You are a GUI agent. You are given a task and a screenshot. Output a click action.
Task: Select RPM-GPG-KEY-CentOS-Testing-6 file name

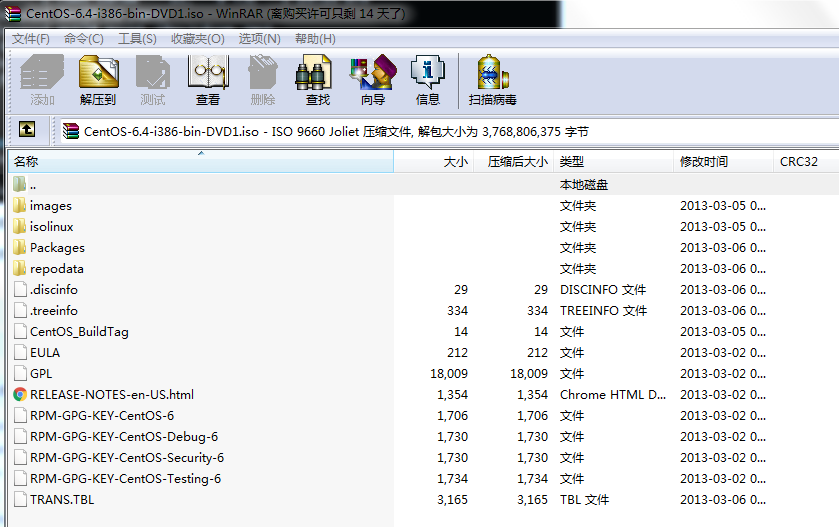tap(125, 478)
